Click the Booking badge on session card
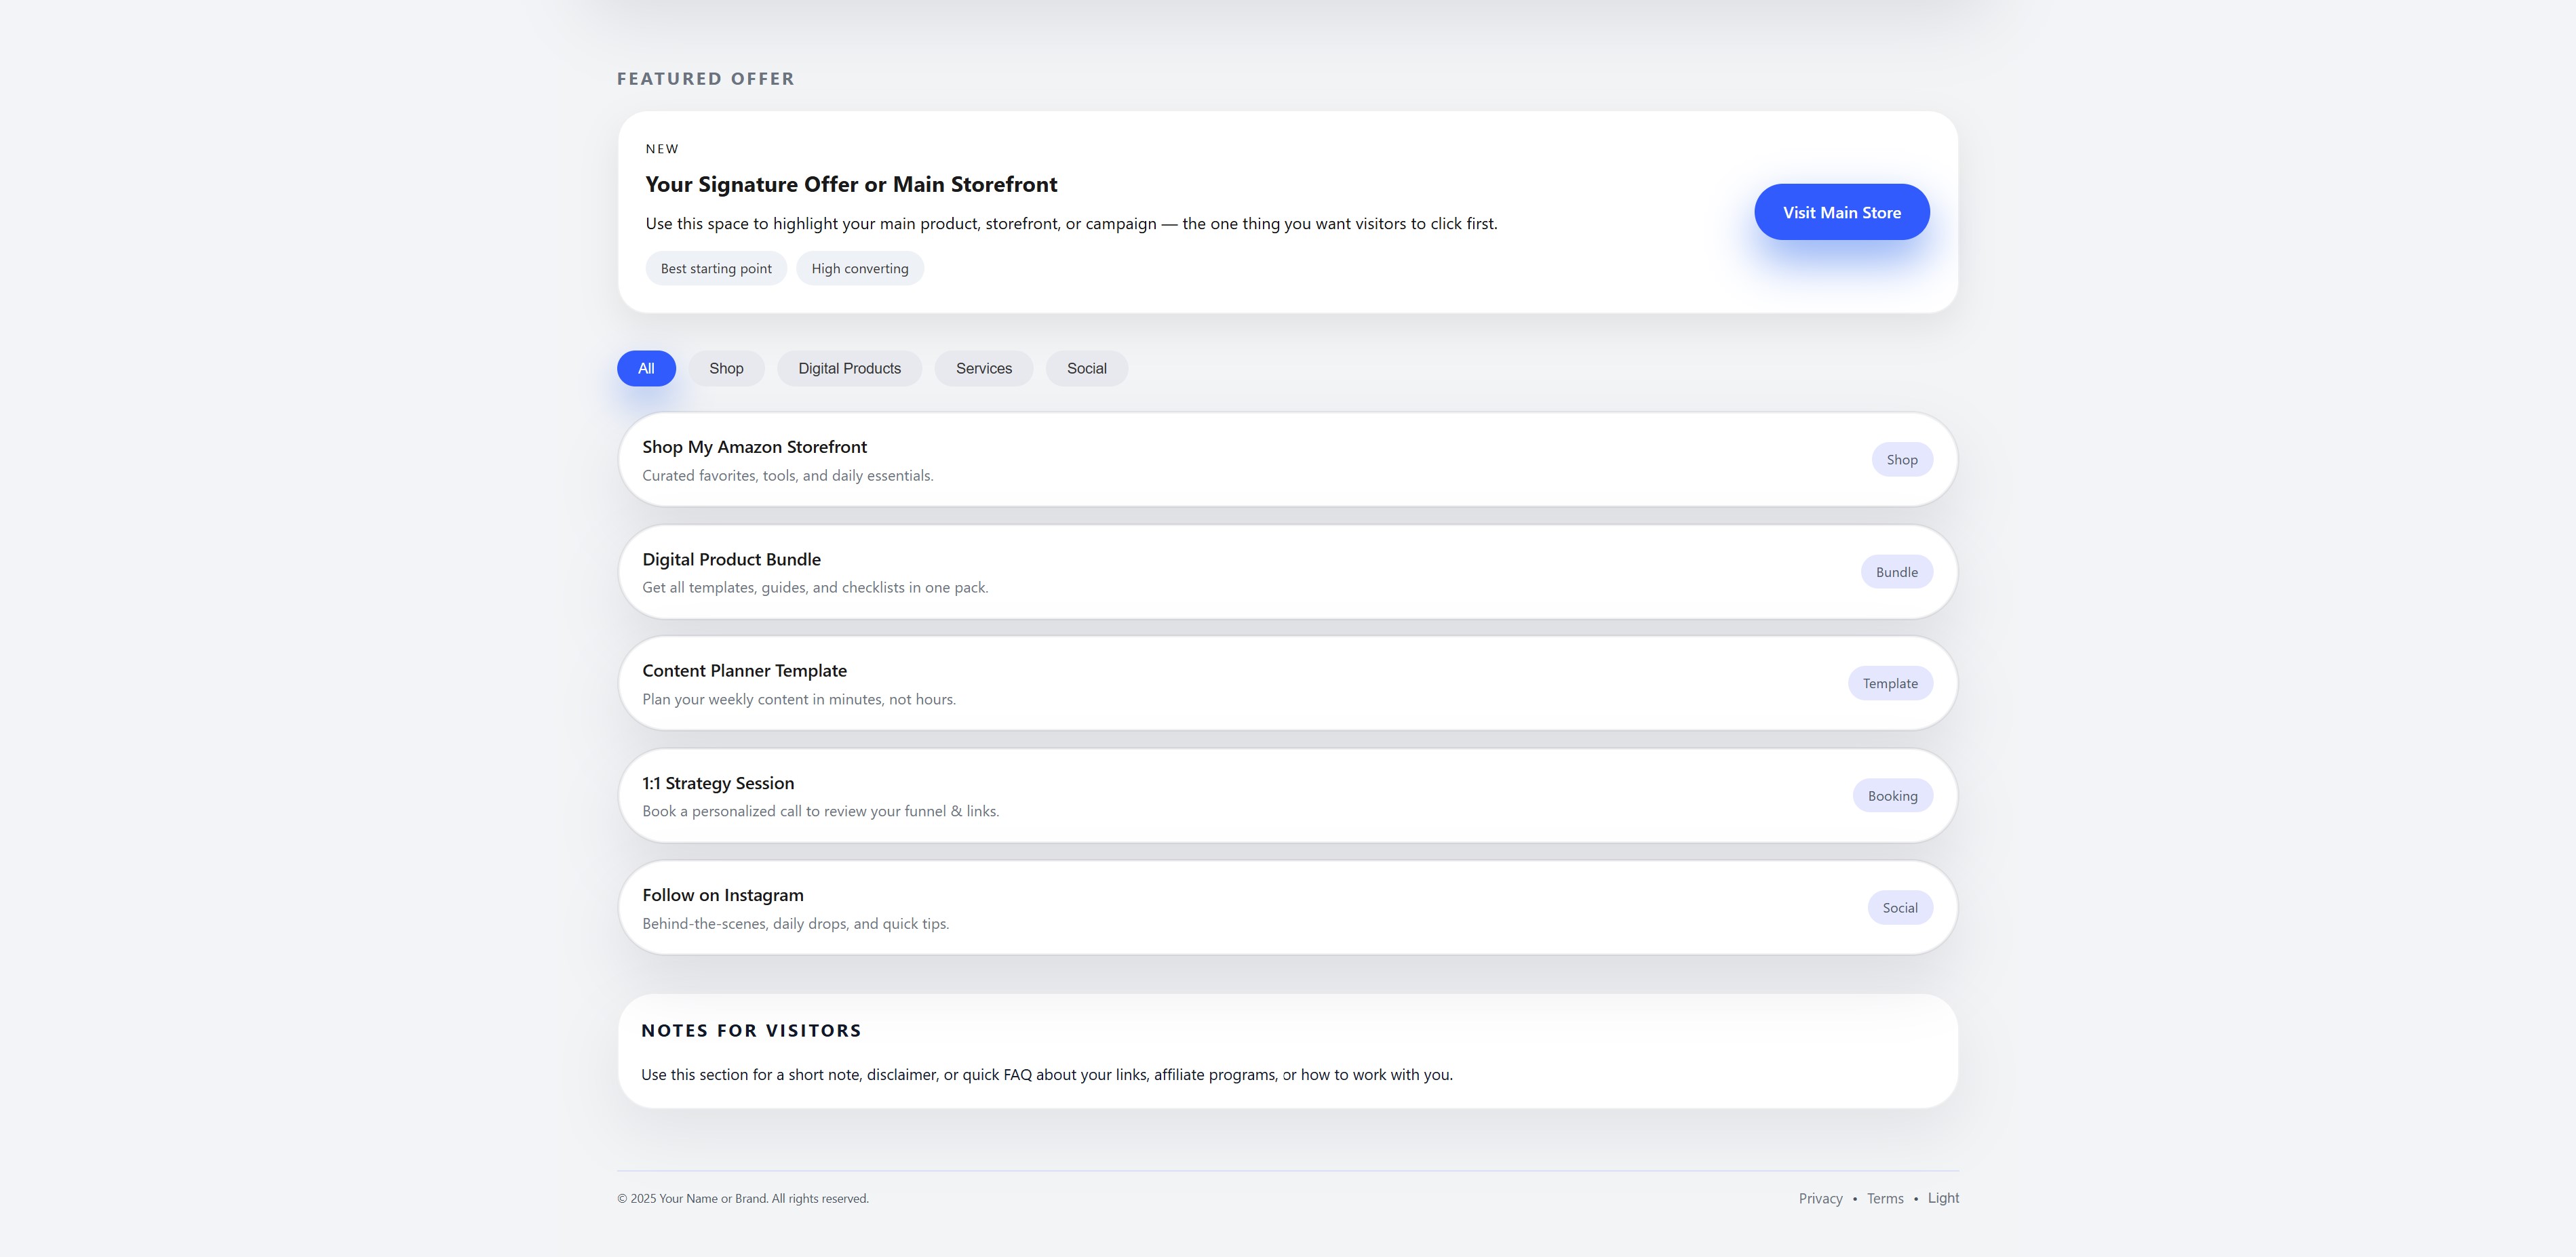The image size is (2576, 1257). pyautogui.click(x=1892, y=796)
